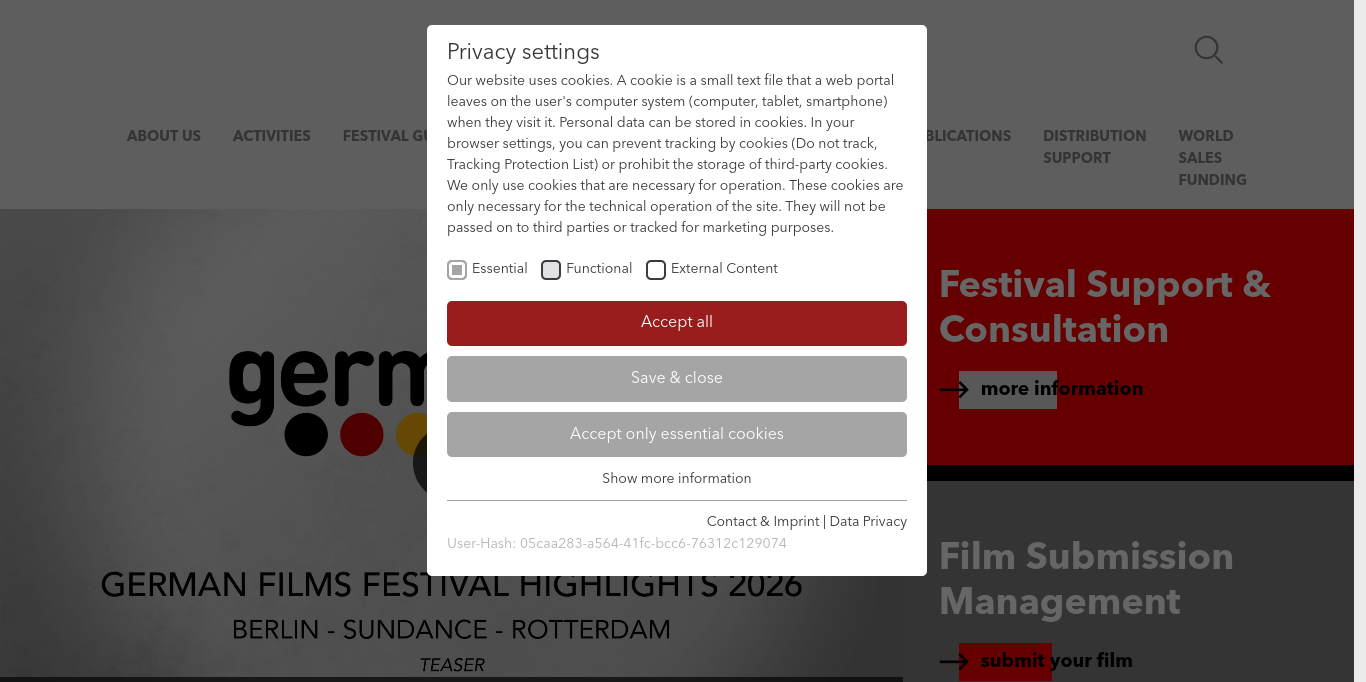Toggle the Essential cookies checkbox
1366x682 pixels.
pyautogui.click(x=457, y=270)
